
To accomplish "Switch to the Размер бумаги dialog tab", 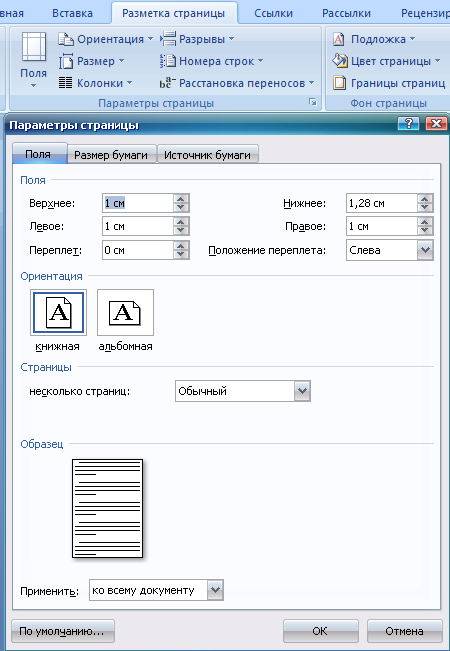I will pyautogui.click(x=111, y=155).
